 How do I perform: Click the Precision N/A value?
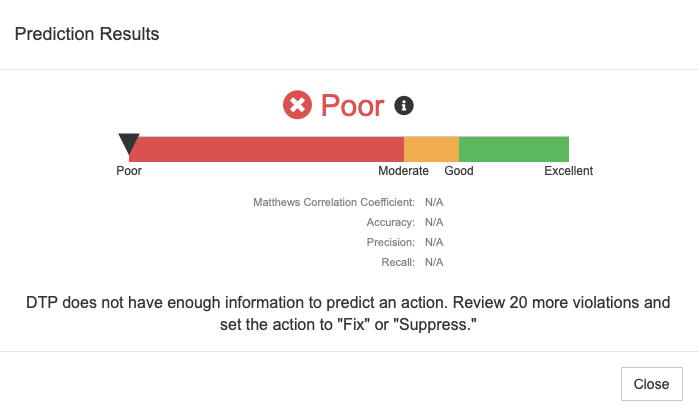click(434, 242)
